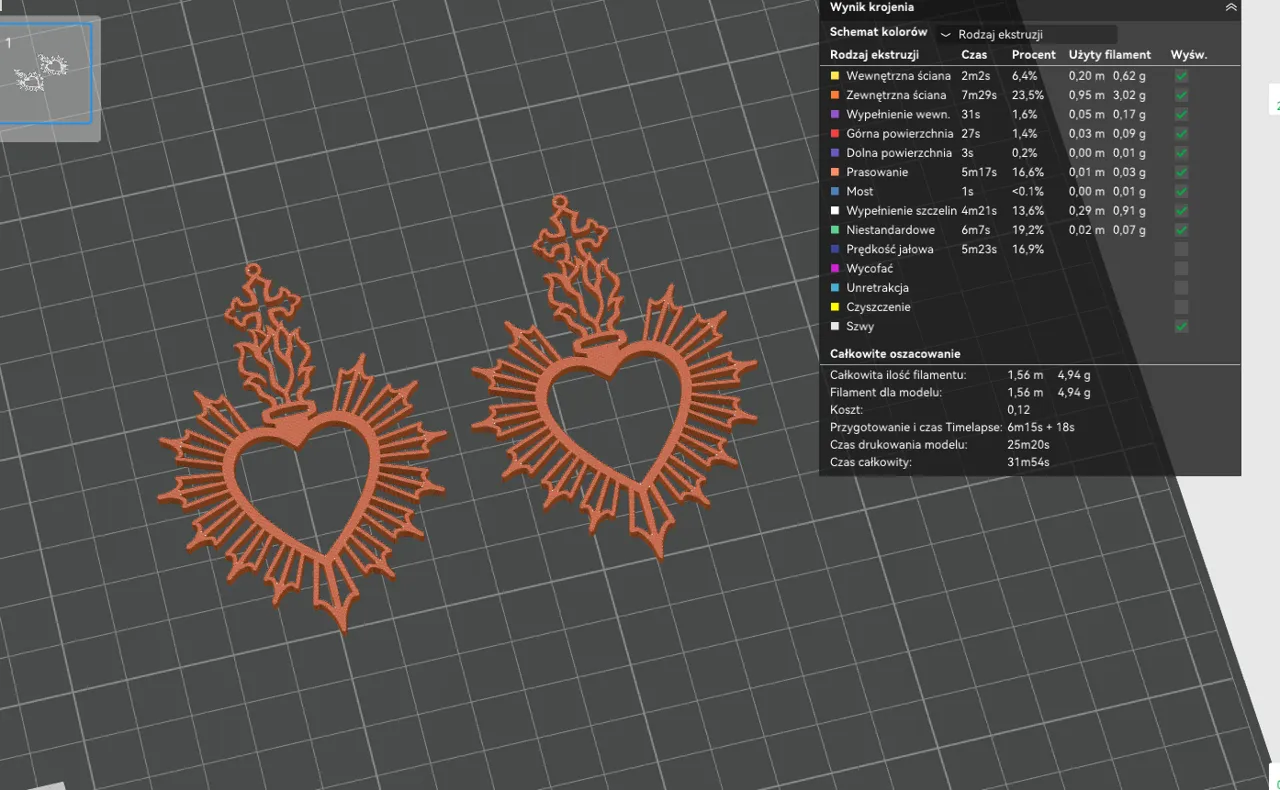This screenshot has height=790, width=1280.
Task: Click the orange Zewnętrzna ściana color swatch
Action: 835,95
